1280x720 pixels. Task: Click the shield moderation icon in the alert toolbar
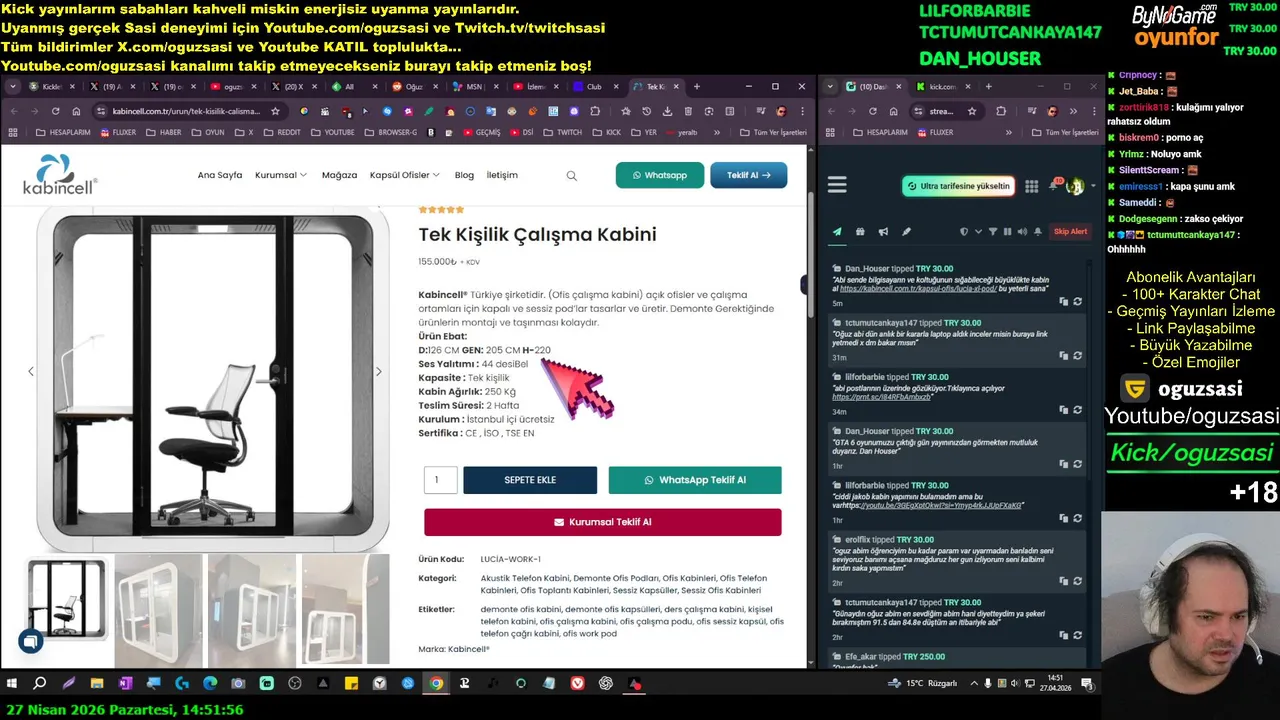click(964, 231)
